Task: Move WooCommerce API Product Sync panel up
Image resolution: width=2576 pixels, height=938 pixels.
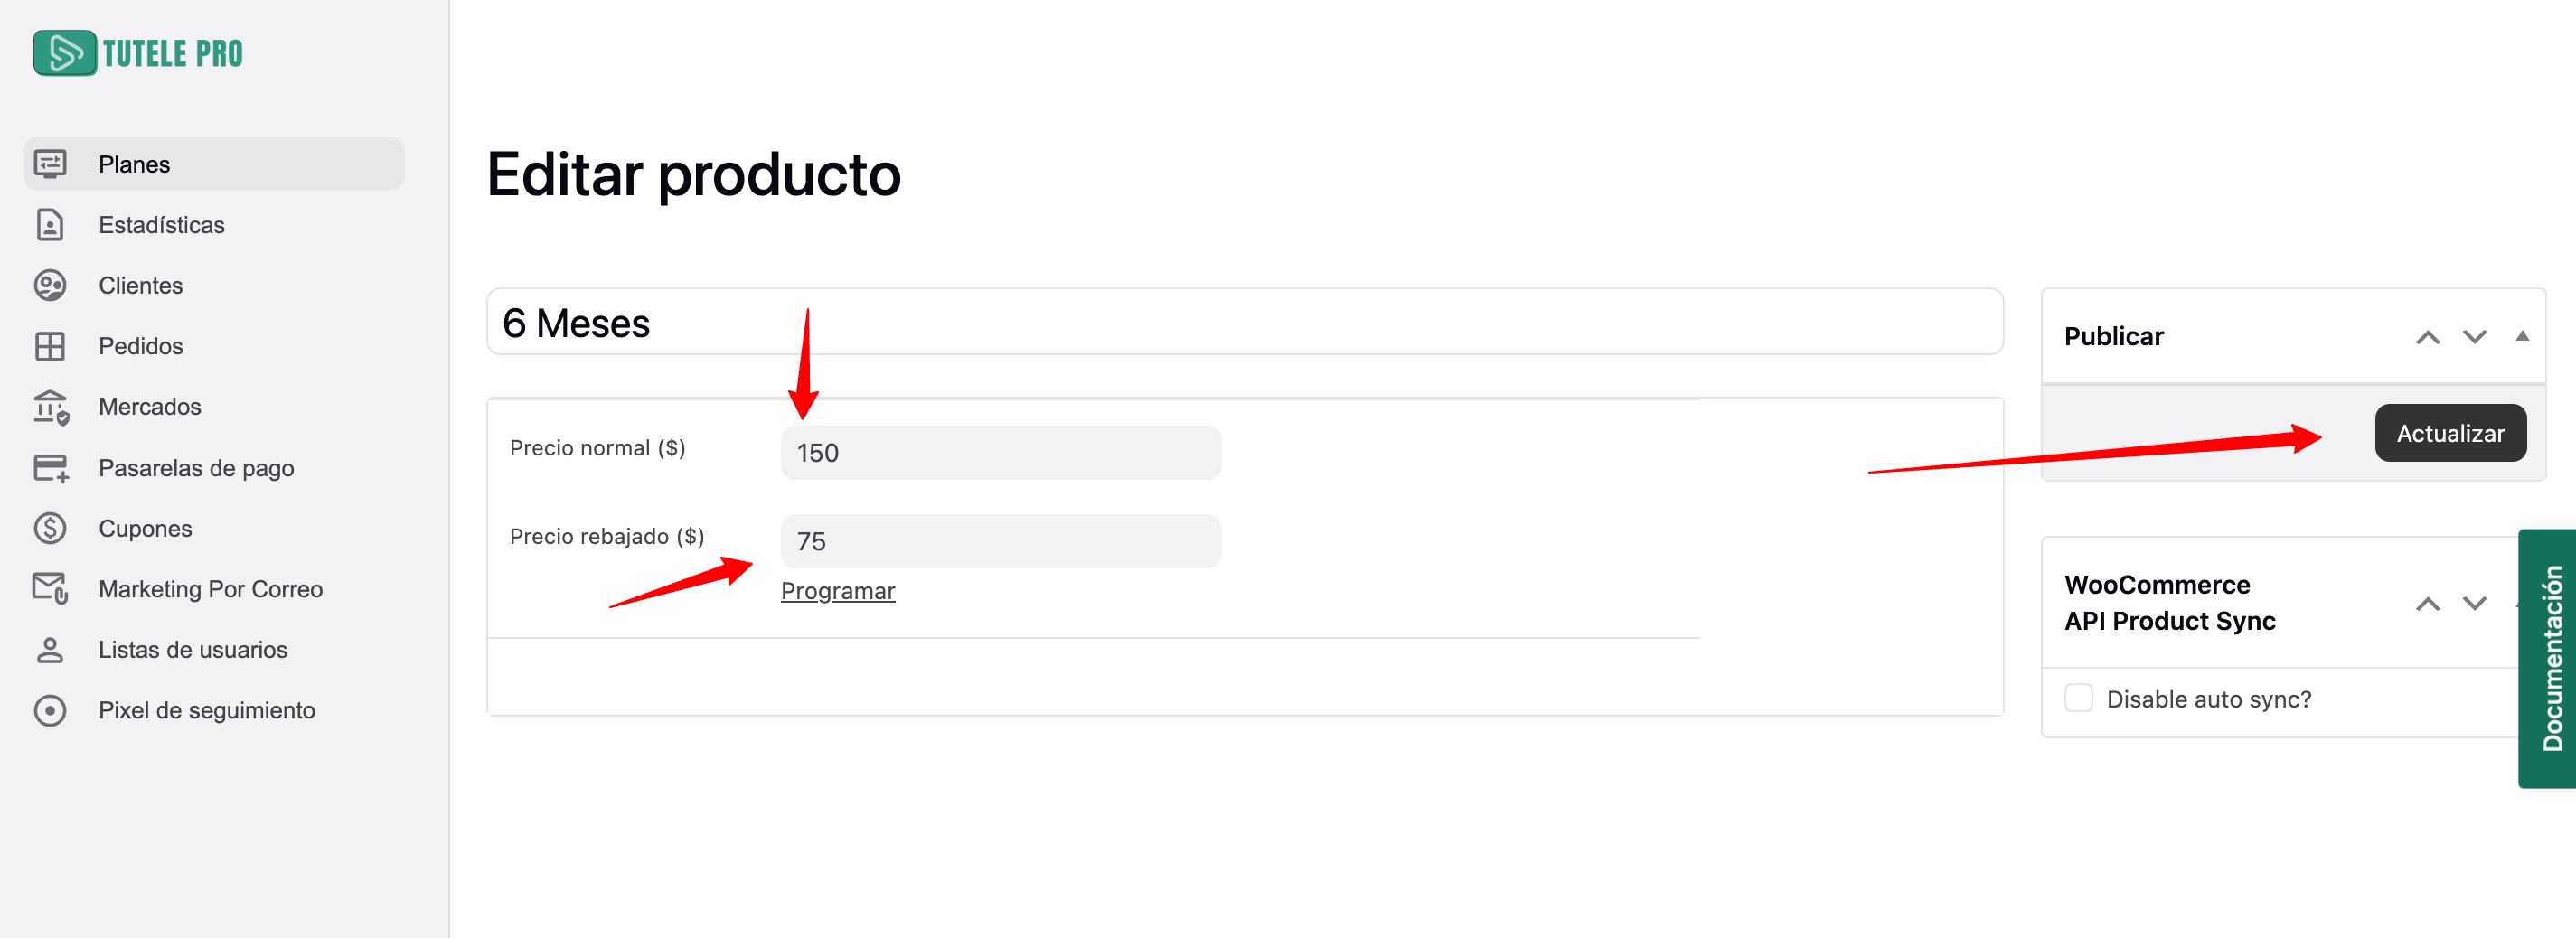Action: pos(2427,604)
